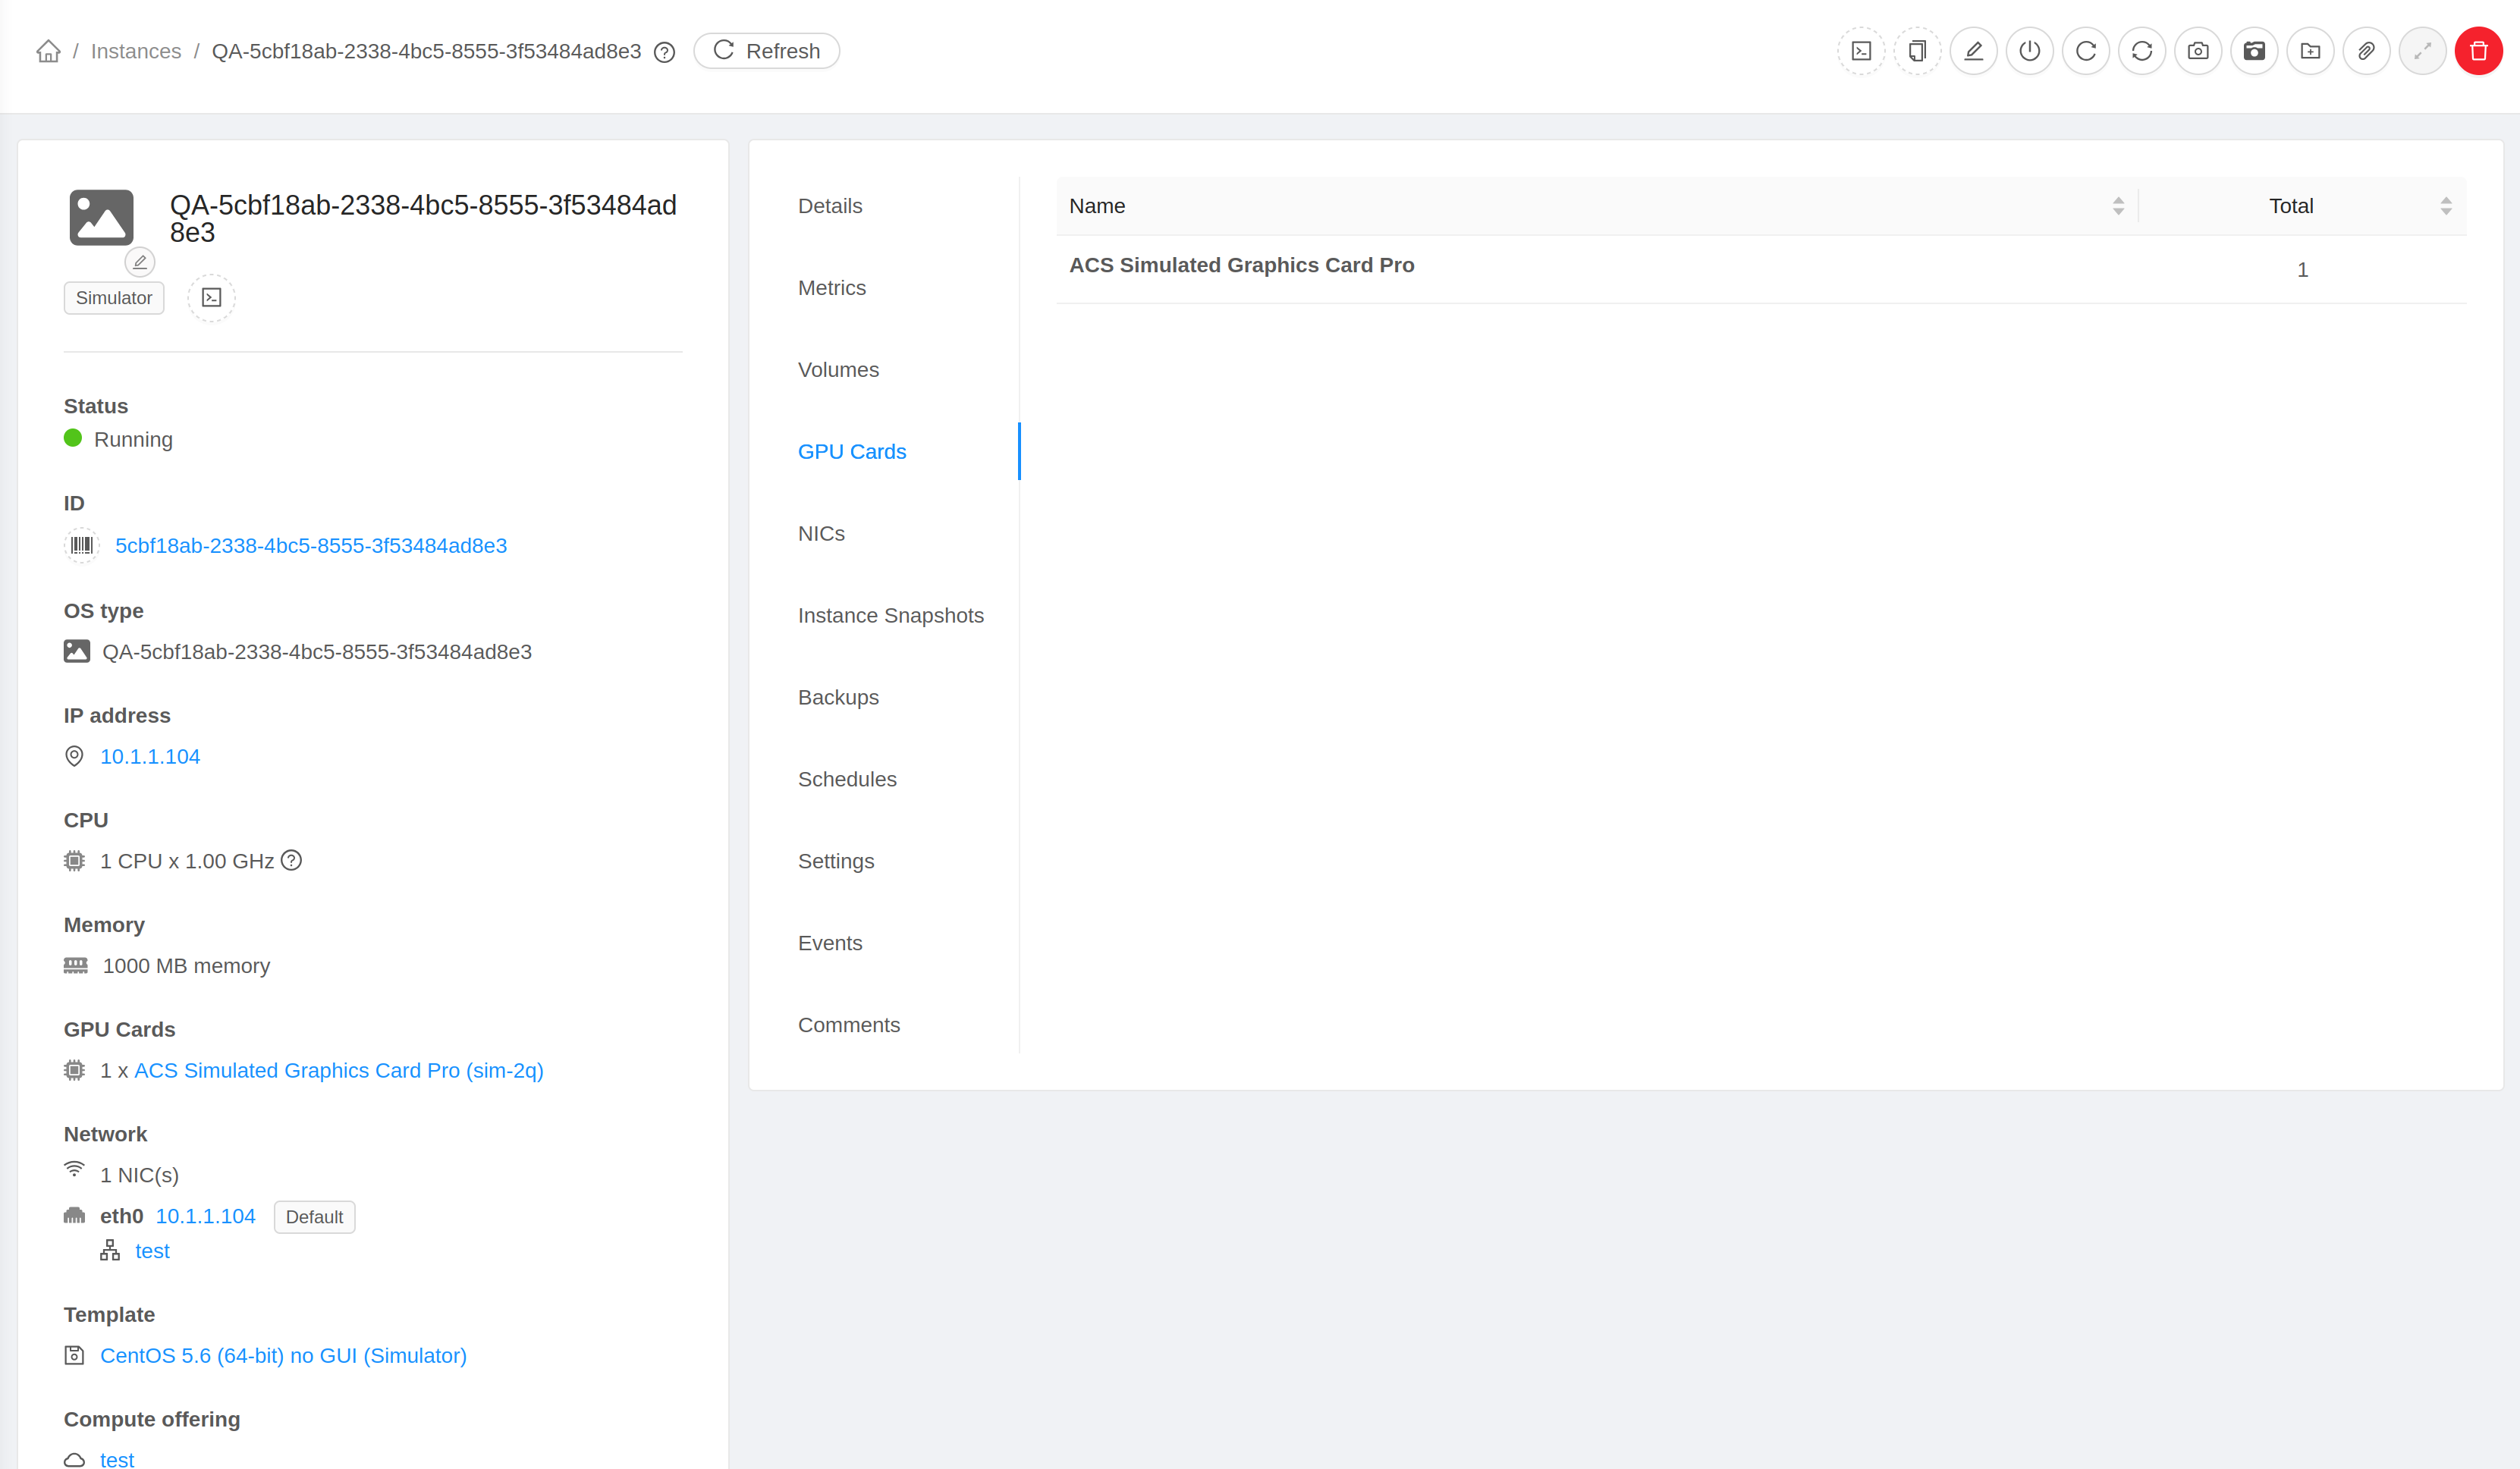This screenshot has width=2520, height=1469.
Task: Click the 1 CPU x 1.00 GHz text
Action: click(187, 862)
